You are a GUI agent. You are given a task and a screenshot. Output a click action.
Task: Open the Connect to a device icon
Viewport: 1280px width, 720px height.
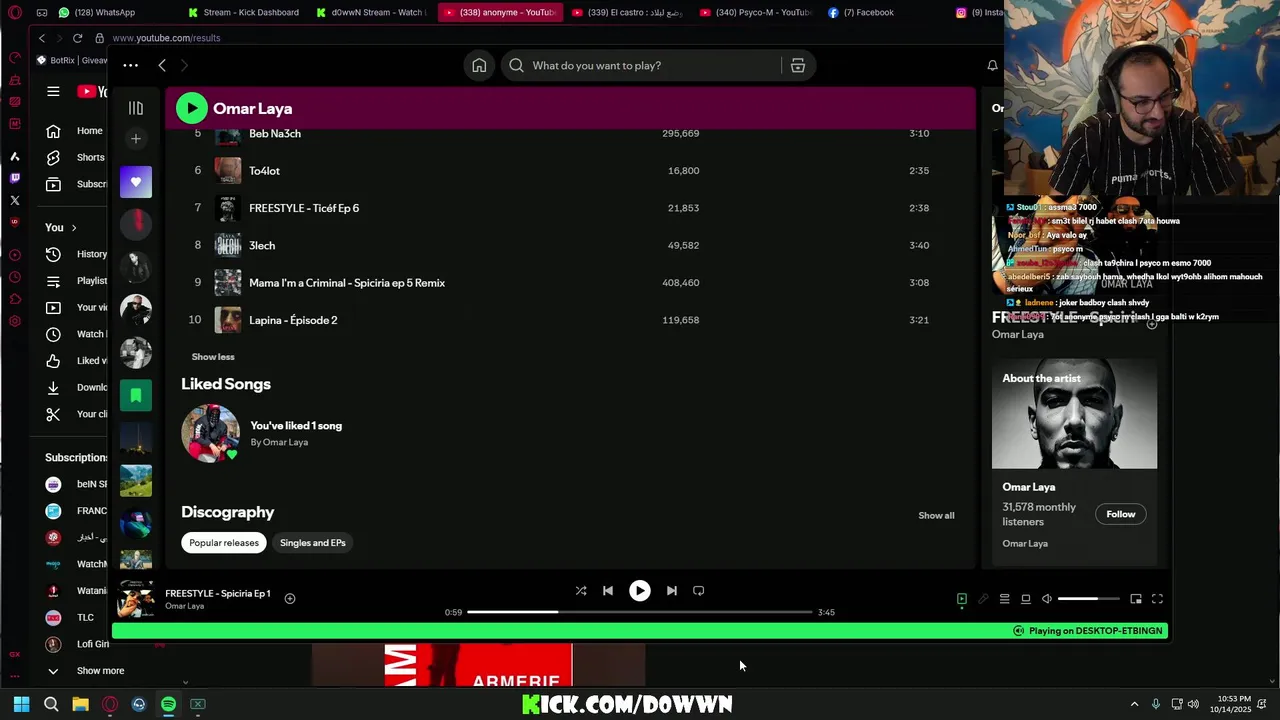pyautogui.click(x=1026, y=599)
